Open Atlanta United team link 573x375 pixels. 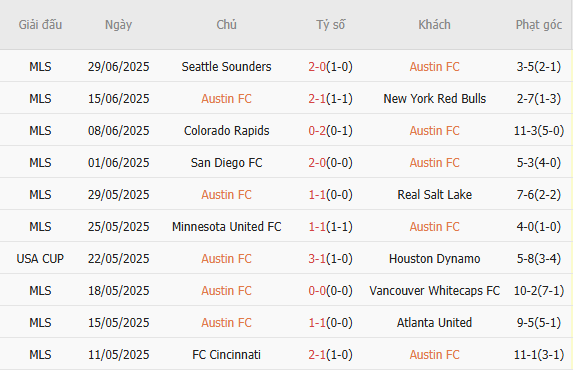[x=435, y=323]
